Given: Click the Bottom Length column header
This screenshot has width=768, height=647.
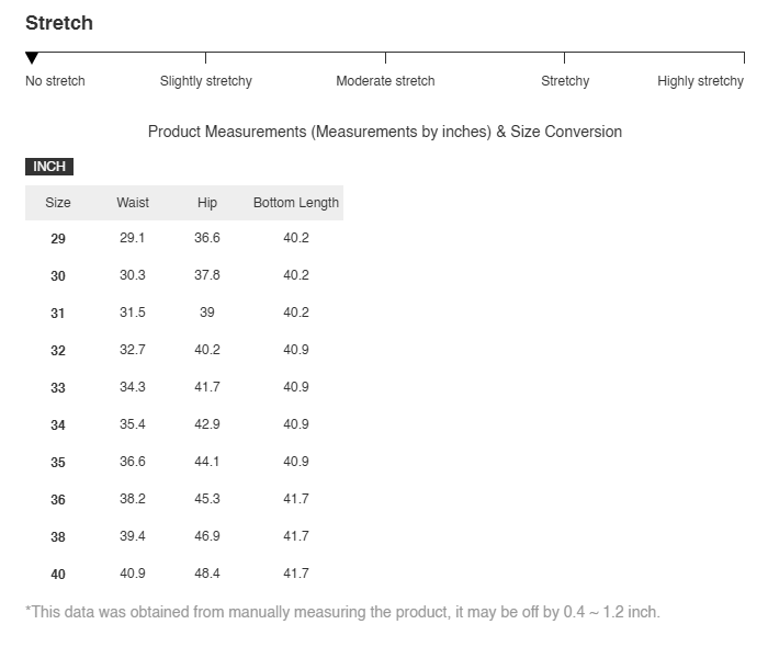Looking at the screenshot, I should pyautogui.click(x=296, y=203).
